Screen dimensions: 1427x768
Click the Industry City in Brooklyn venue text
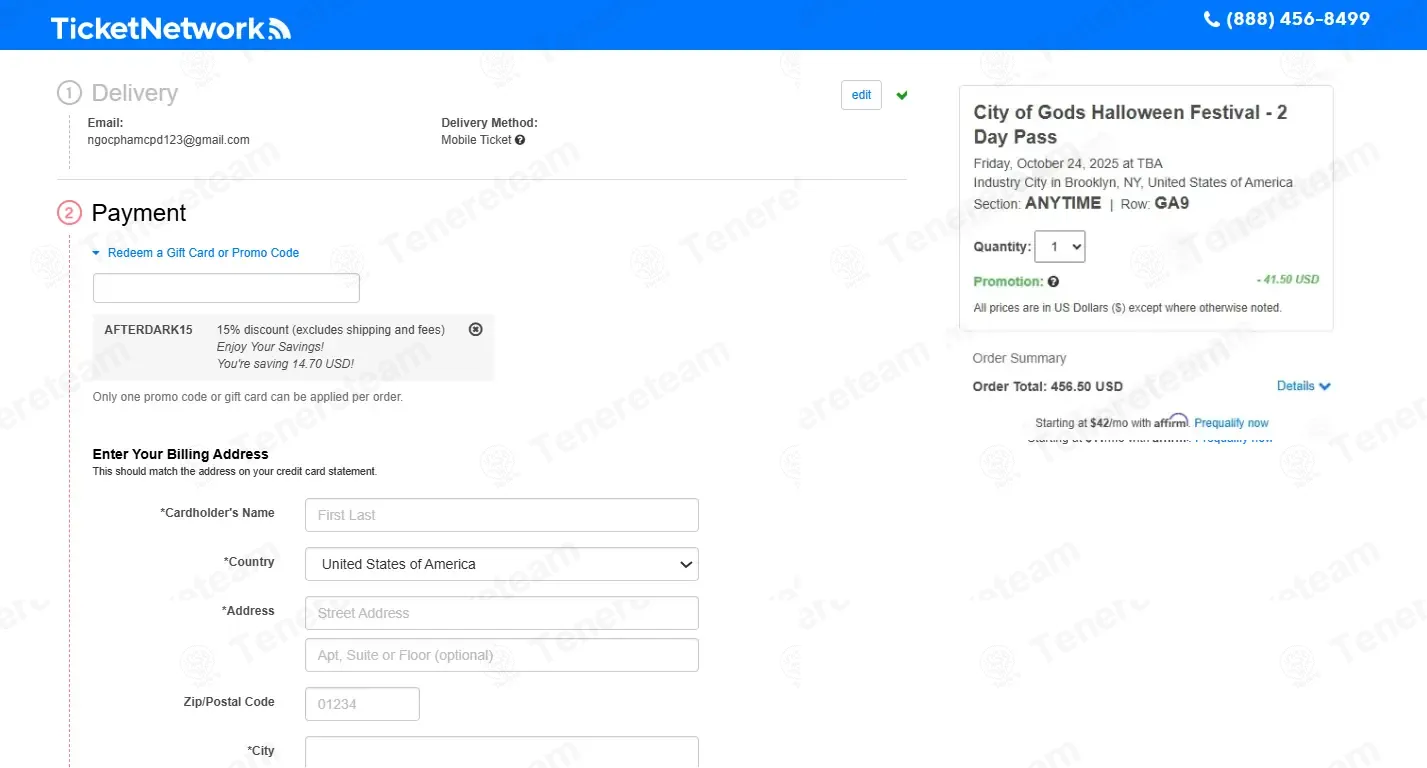click(1133, 182)
